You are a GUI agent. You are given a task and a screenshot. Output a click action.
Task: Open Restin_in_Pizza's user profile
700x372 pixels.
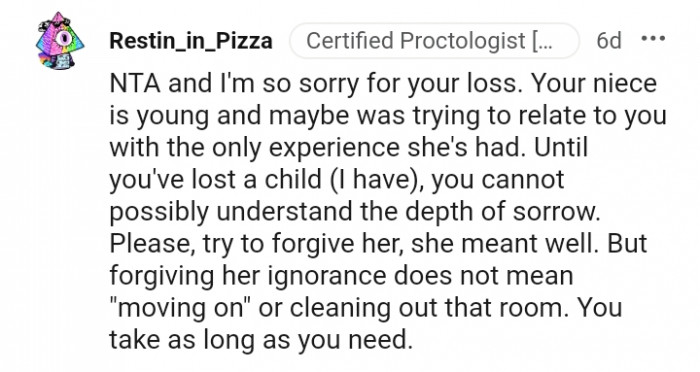click(x=191, y=41)
